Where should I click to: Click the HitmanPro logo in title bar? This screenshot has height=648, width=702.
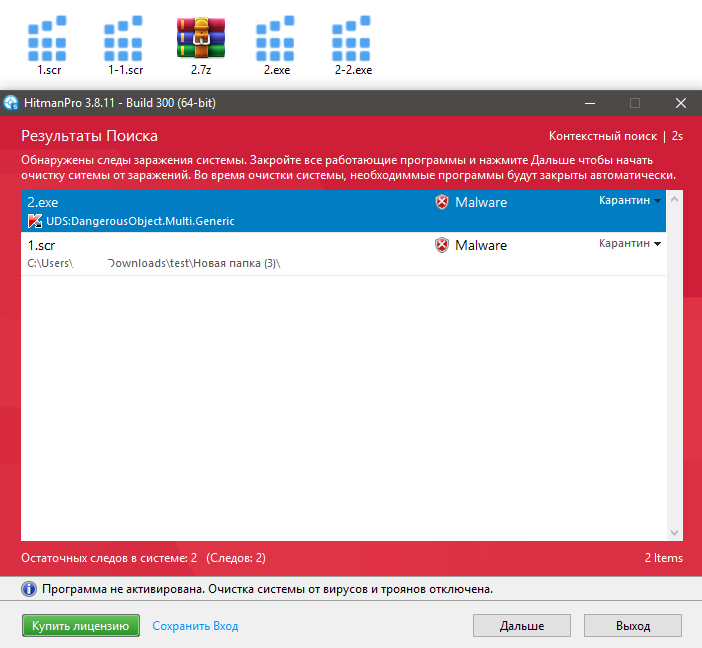click(x=11, y=103)
